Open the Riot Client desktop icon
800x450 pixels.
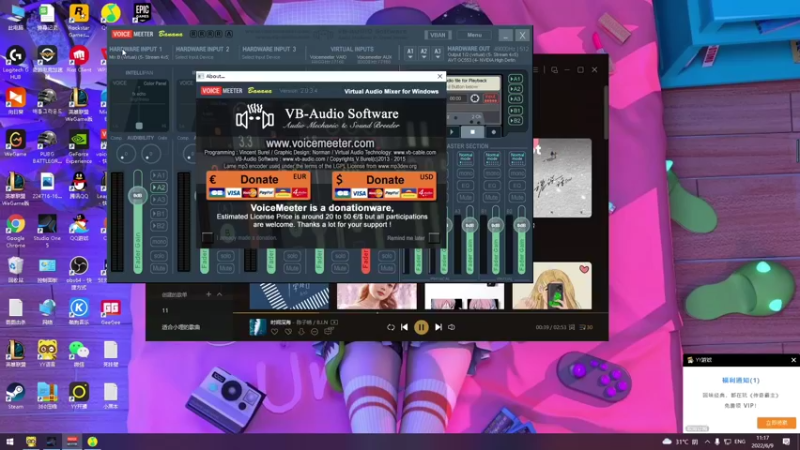79,59
